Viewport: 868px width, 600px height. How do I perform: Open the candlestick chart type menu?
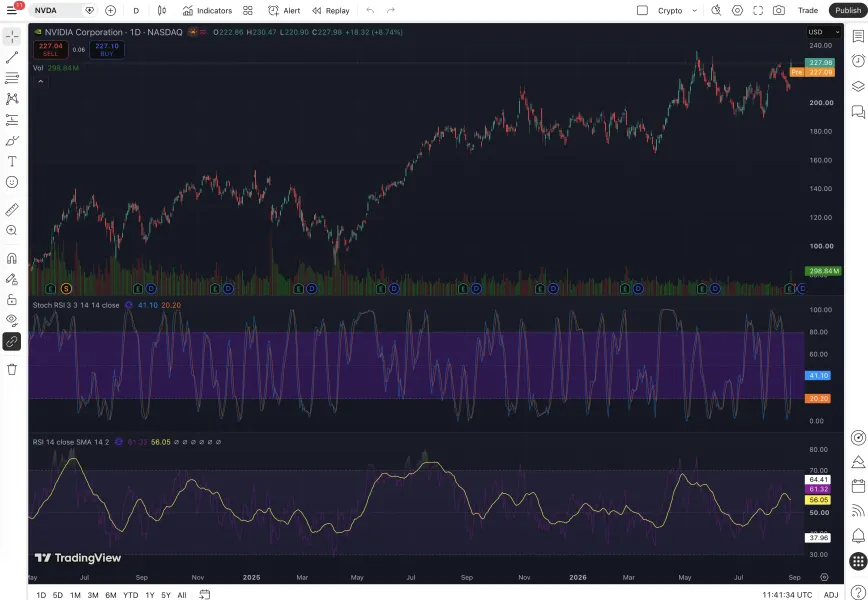[x=162, y=10]
